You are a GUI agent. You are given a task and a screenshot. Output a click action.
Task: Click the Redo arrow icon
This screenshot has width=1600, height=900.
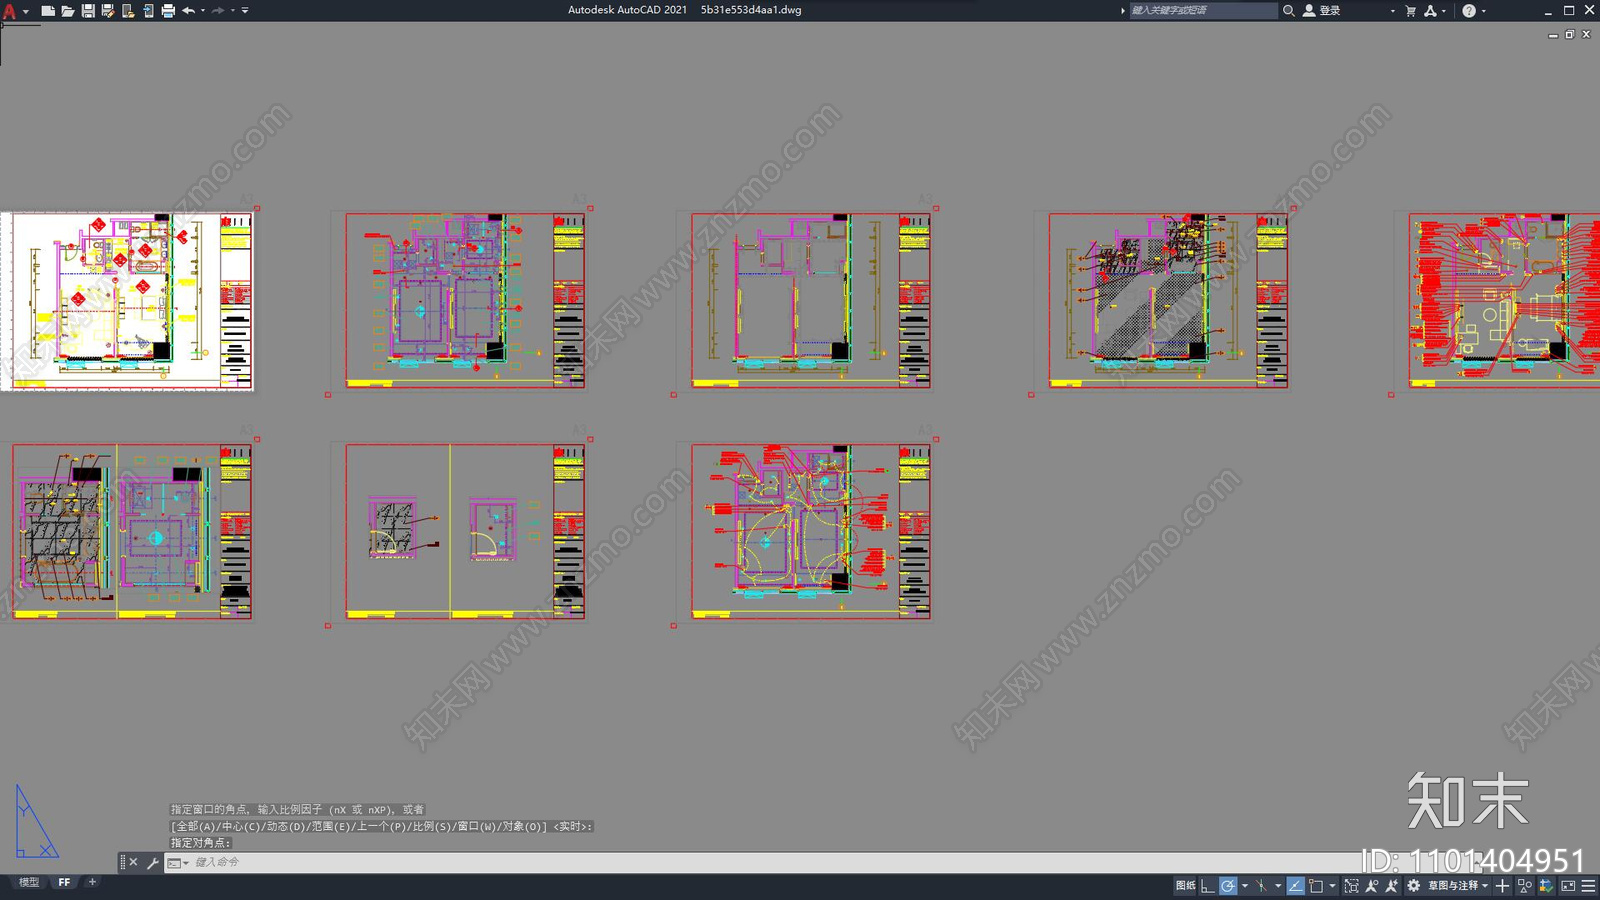218,11
